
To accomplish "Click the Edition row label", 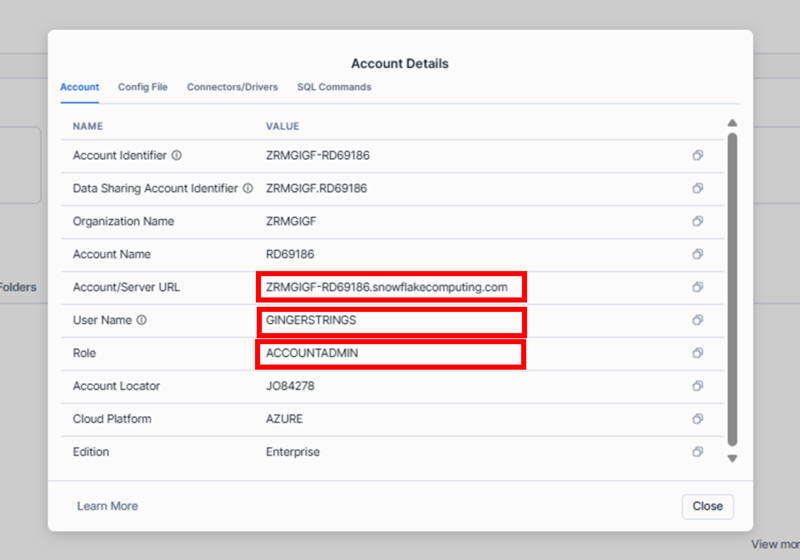I will [91, 452].
